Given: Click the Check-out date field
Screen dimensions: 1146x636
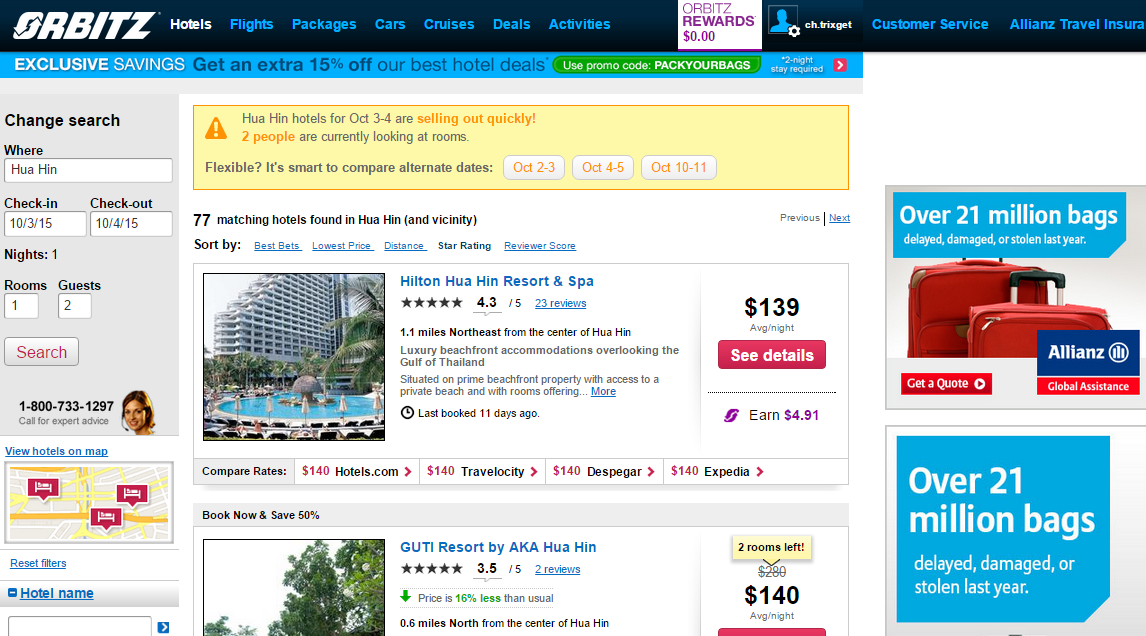Looking at the screenshot, I should 131,224.
